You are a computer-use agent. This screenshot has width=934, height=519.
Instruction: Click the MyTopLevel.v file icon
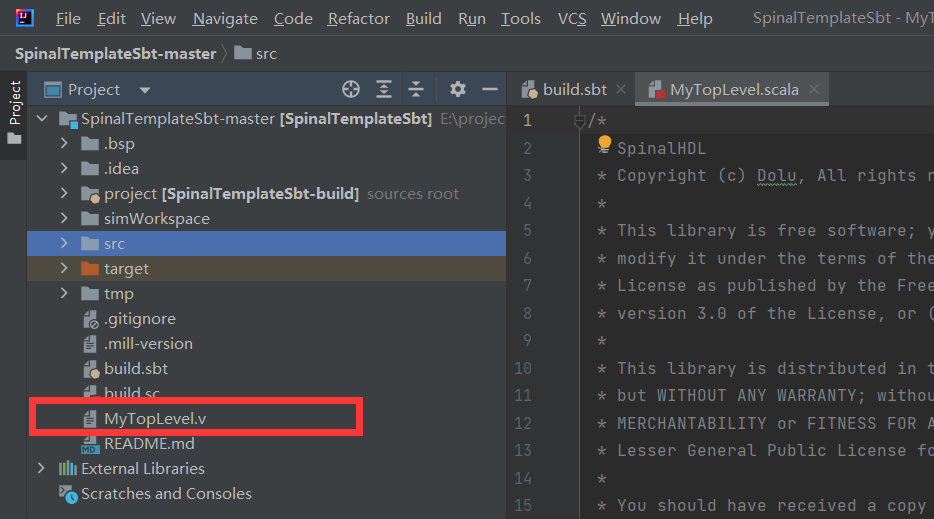pos(90,419)
